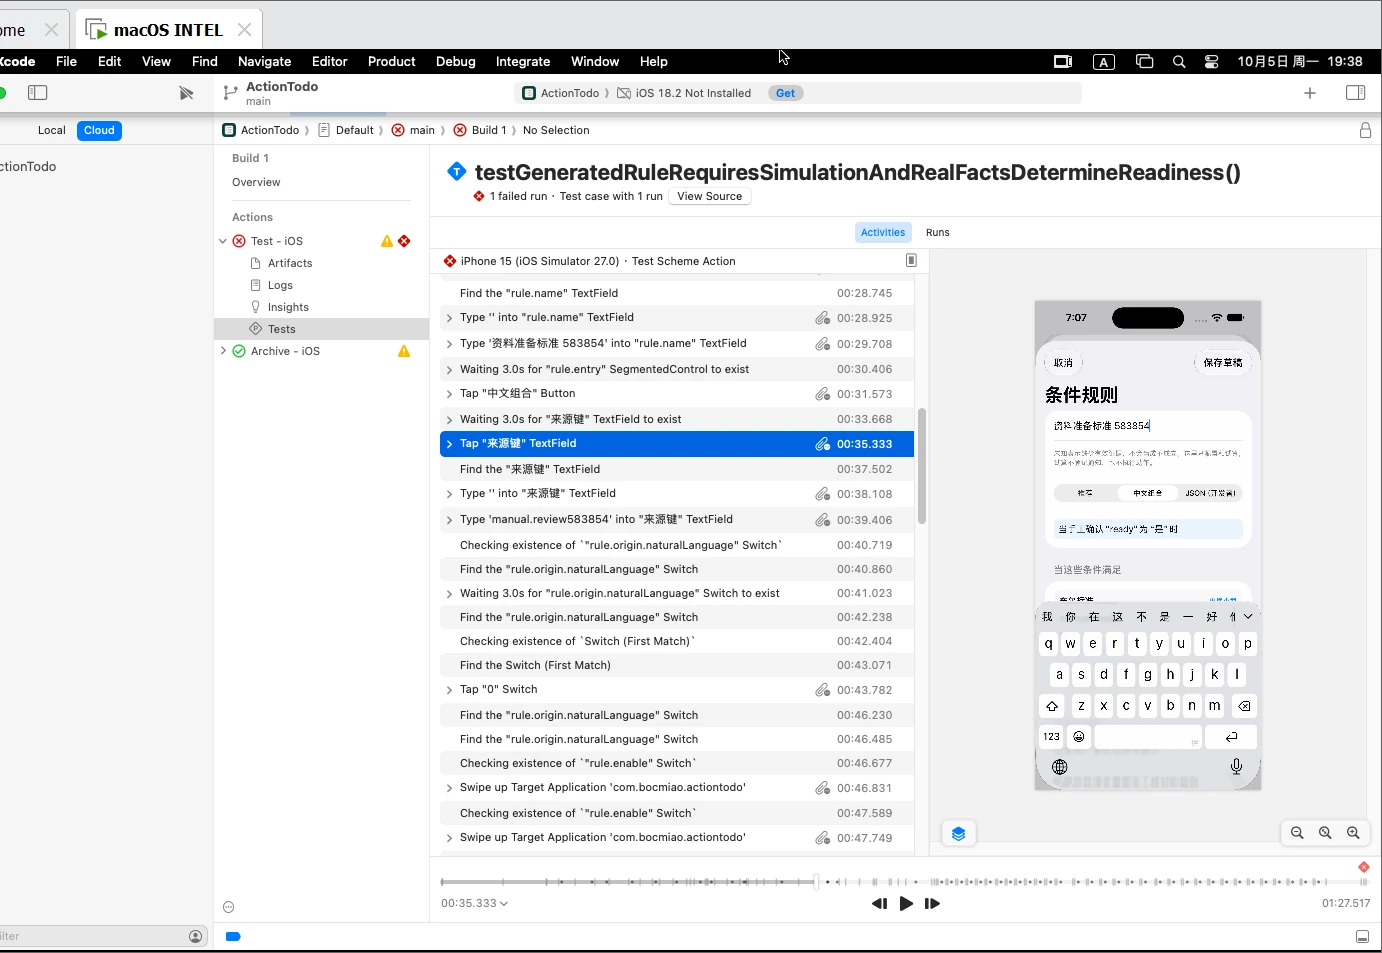The width and height of the screenshot is (1382, 953).
Task: Click the breakpoints arrow icon in toolbar
Action: (x=186, y=93)
